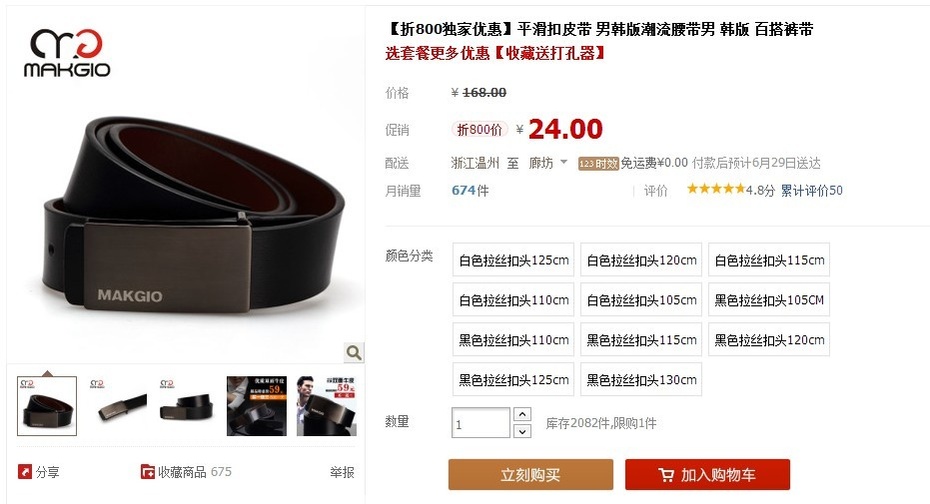The height and width of the screenshot is (504, 930).
Task: Click the red share icon
Action: [x=24, y=472]
